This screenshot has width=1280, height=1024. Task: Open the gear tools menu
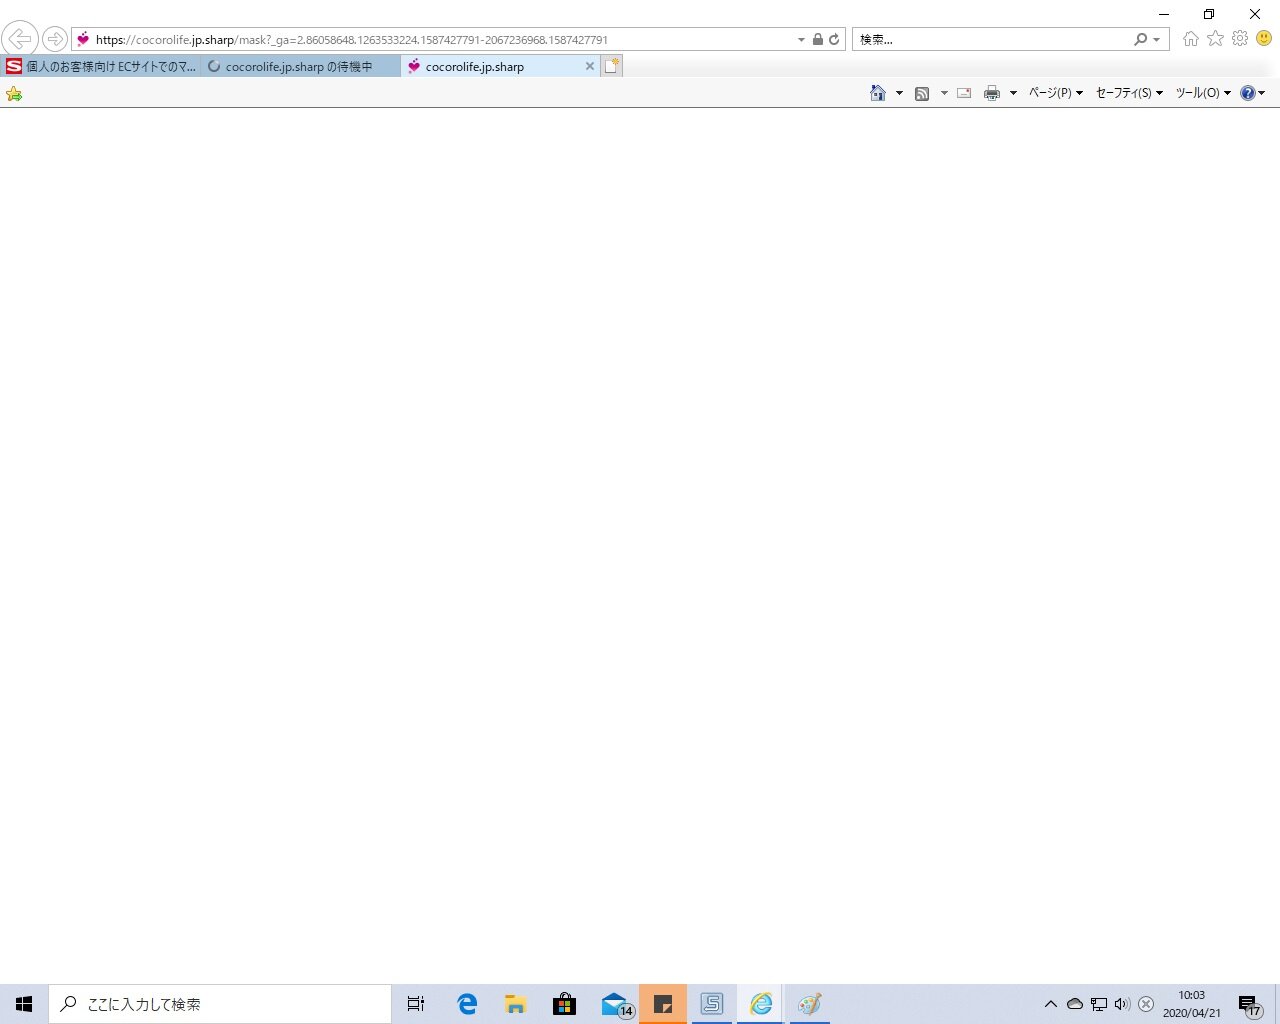1240,39
